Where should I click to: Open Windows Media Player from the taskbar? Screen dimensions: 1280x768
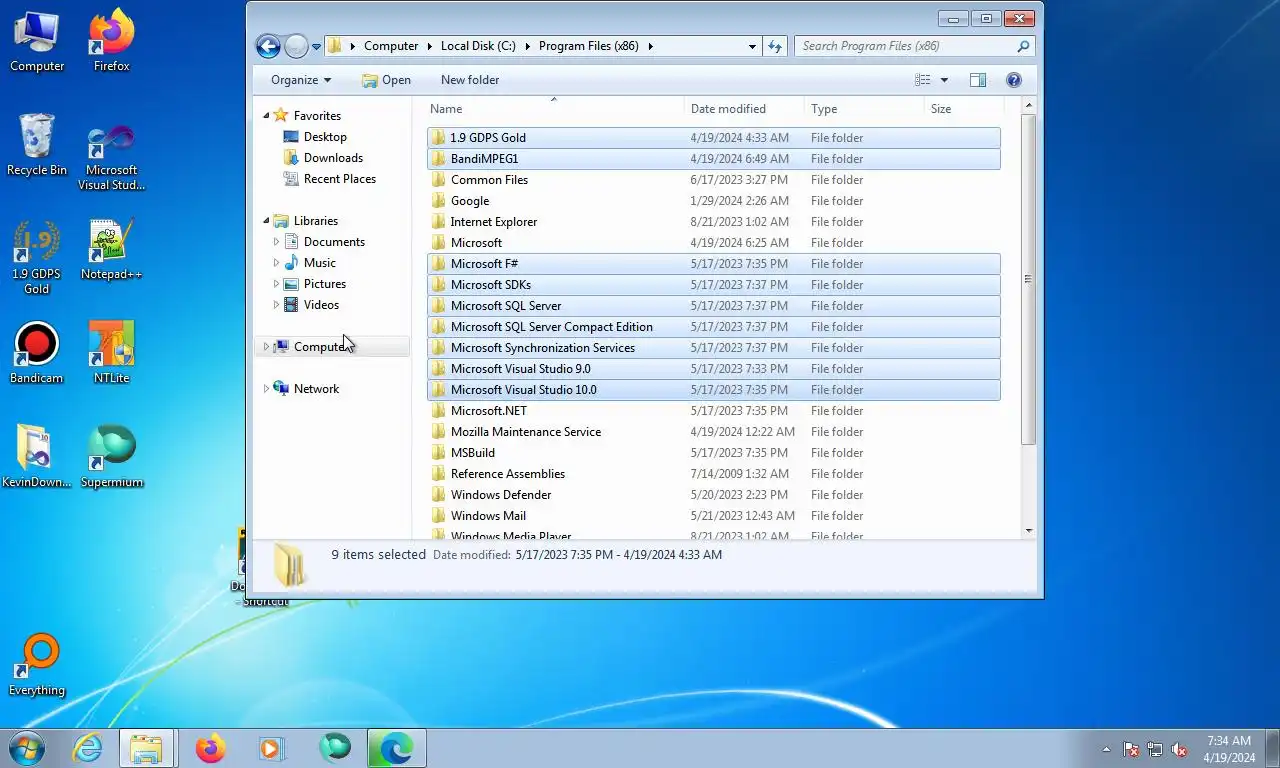[x=271, y=748]
